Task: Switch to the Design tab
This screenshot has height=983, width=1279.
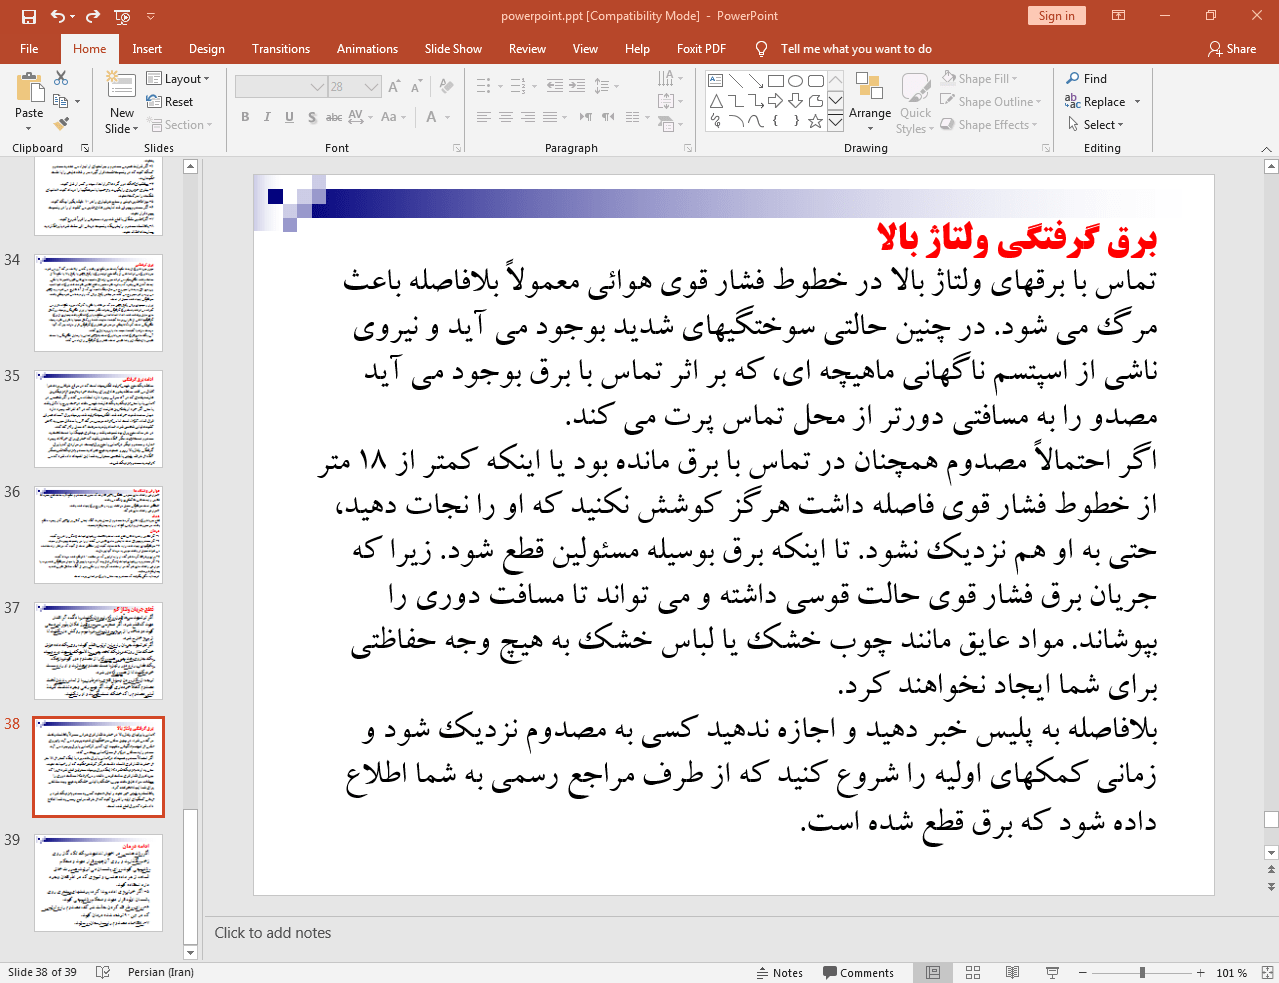Action: click(x=207, y=48)
